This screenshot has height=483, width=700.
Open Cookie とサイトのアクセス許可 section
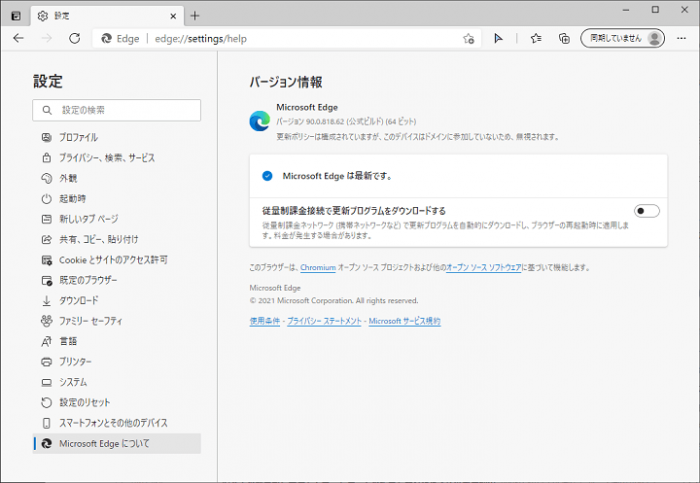coord(117,260)
